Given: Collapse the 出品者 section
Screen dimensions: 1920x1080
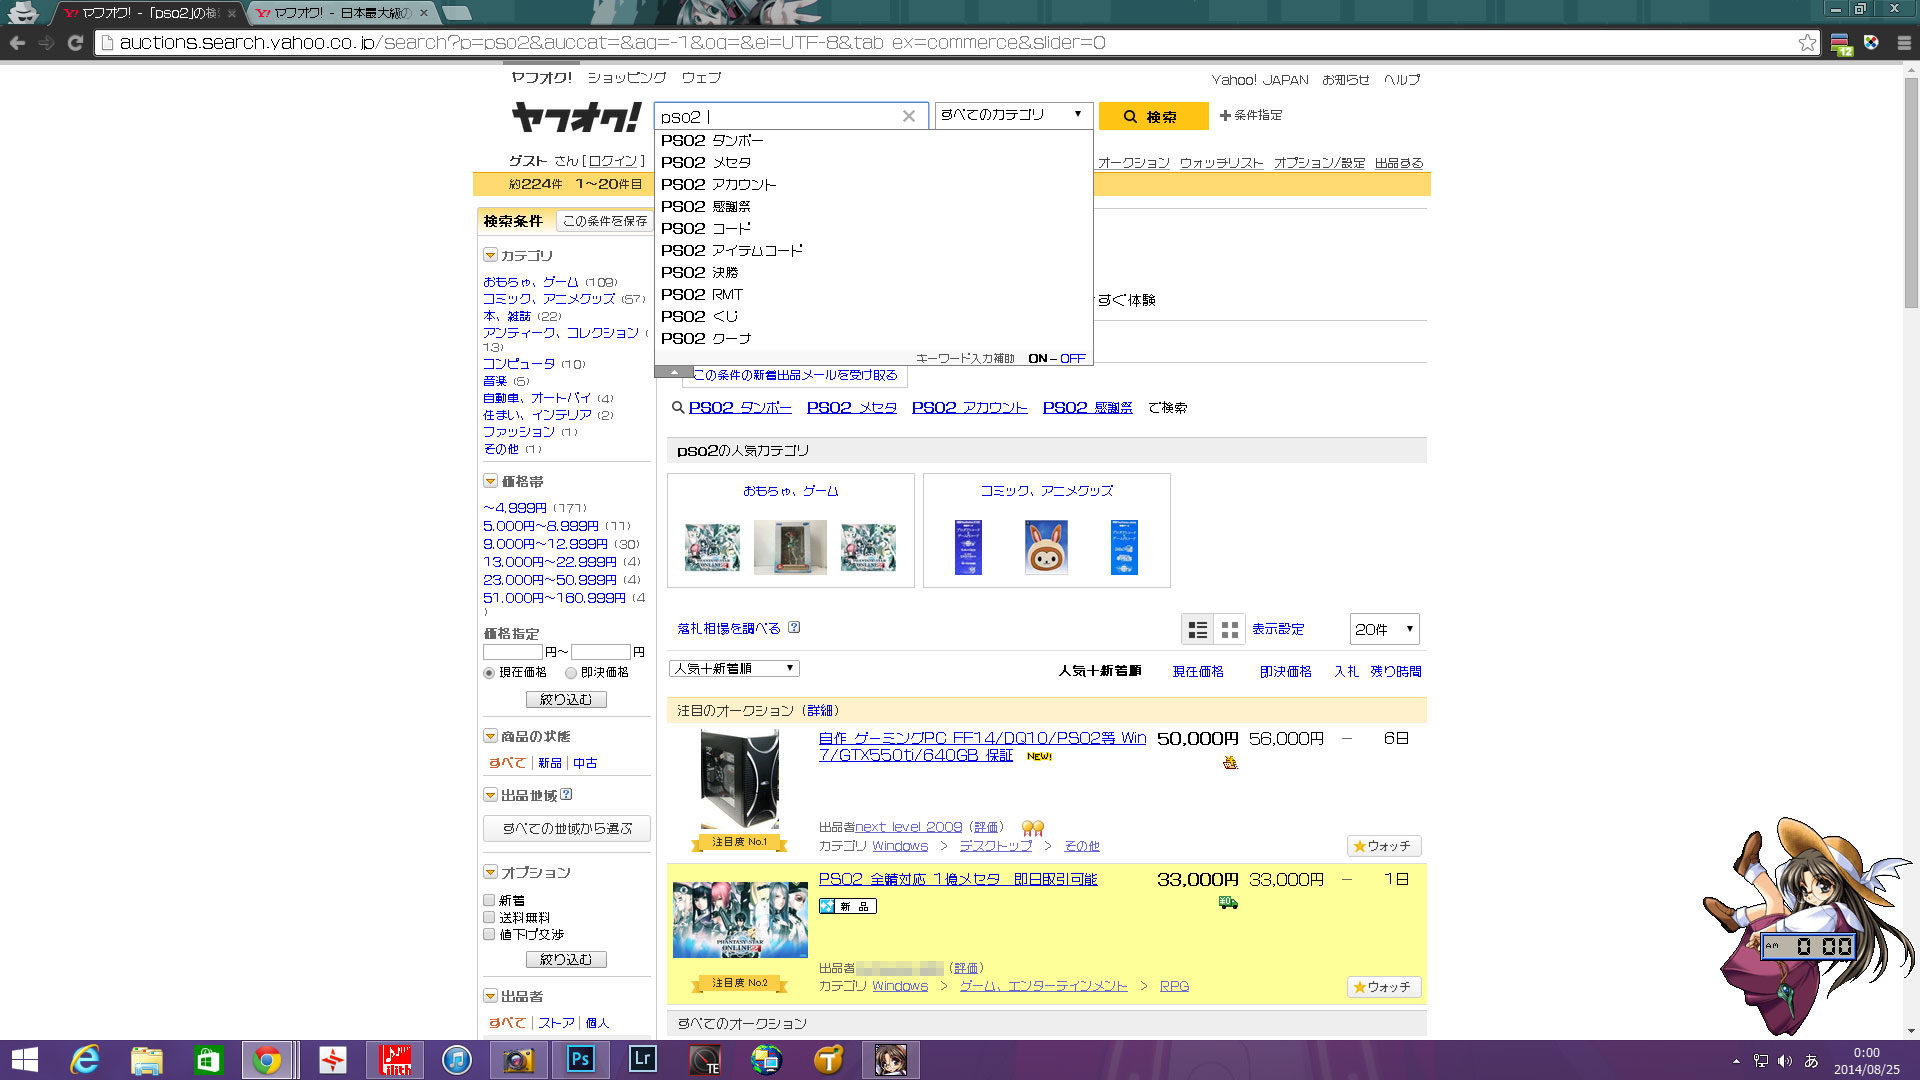Looking at the screenshot, I should [x=490, y=996].
